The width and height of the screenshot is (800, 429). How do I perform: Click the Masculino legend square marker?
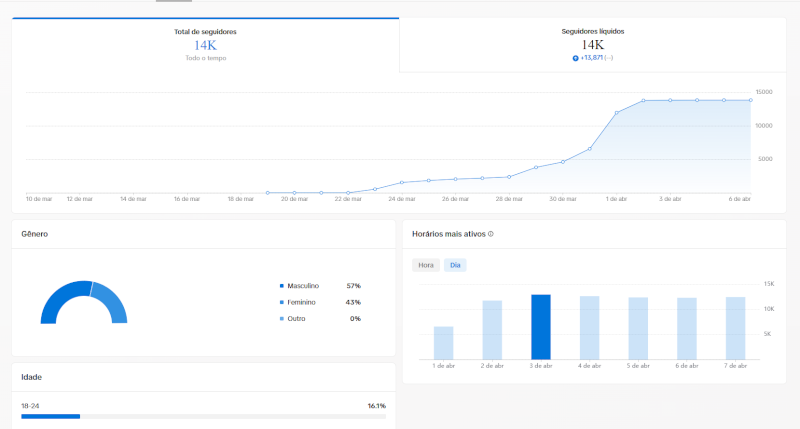point(282,286)
